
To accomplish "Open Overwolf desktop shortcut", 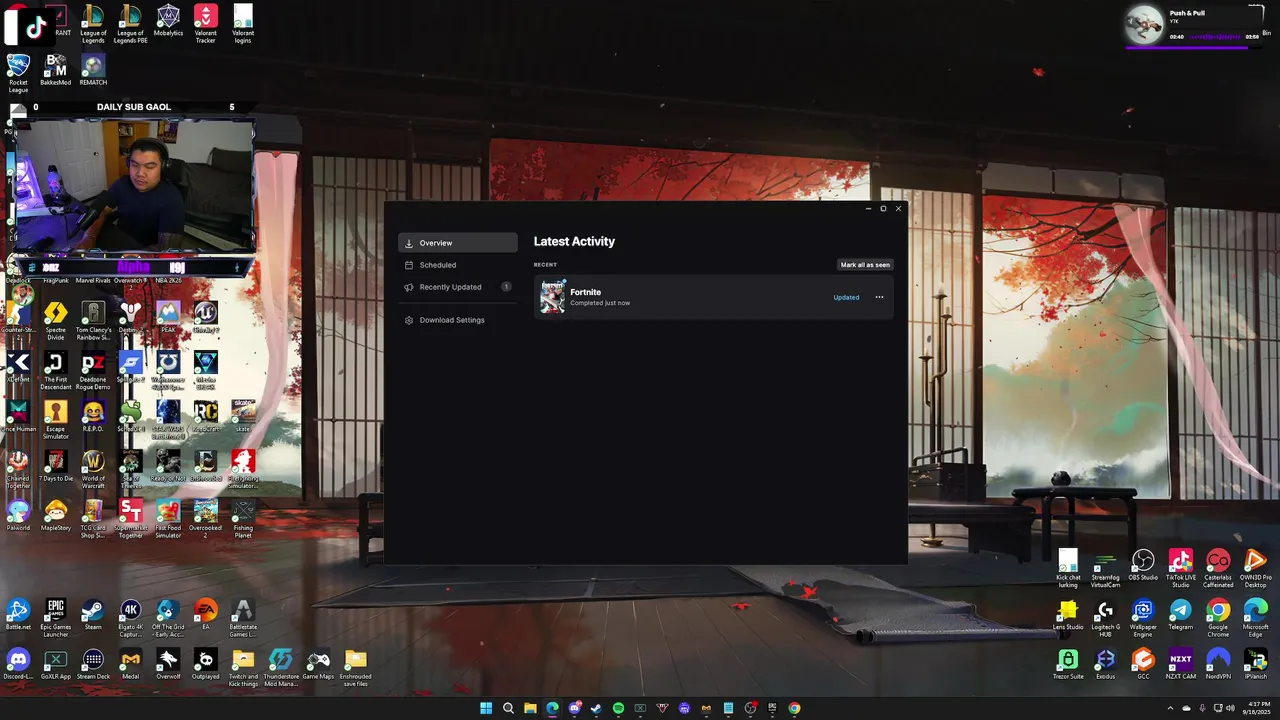I will (x=168, y=665).
